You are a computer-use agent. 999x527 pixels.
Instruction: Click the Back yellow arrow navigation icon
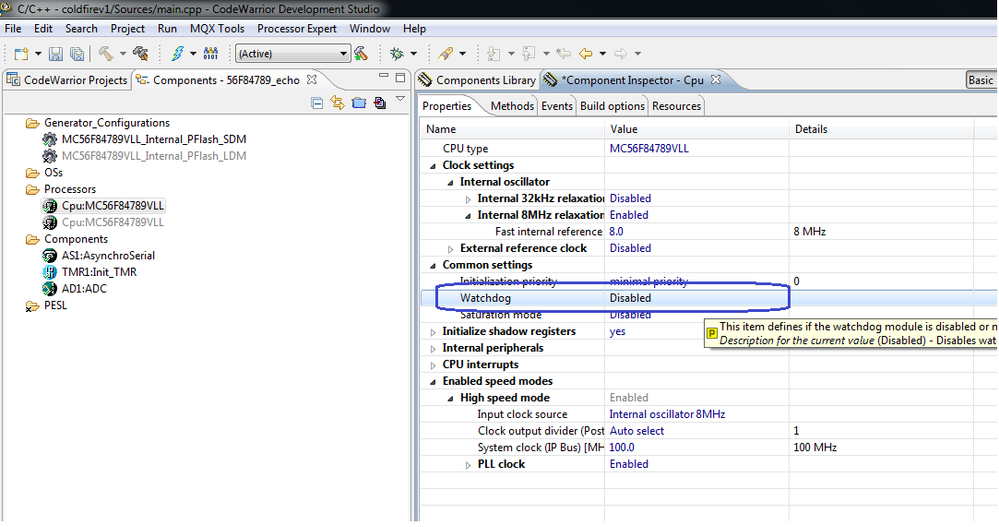tap(586, 54)
